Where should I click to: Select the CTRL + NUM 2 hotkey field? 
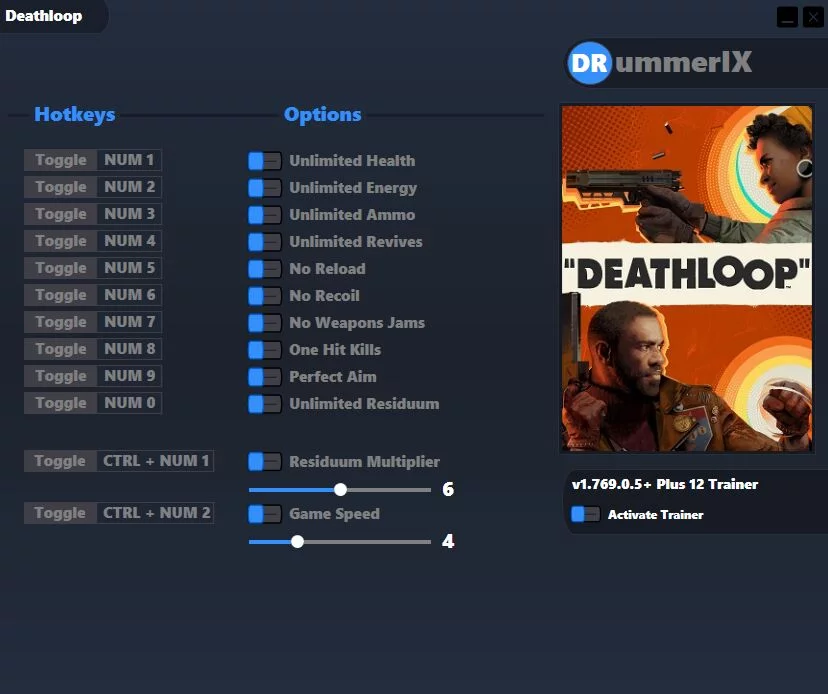(155, 513)
